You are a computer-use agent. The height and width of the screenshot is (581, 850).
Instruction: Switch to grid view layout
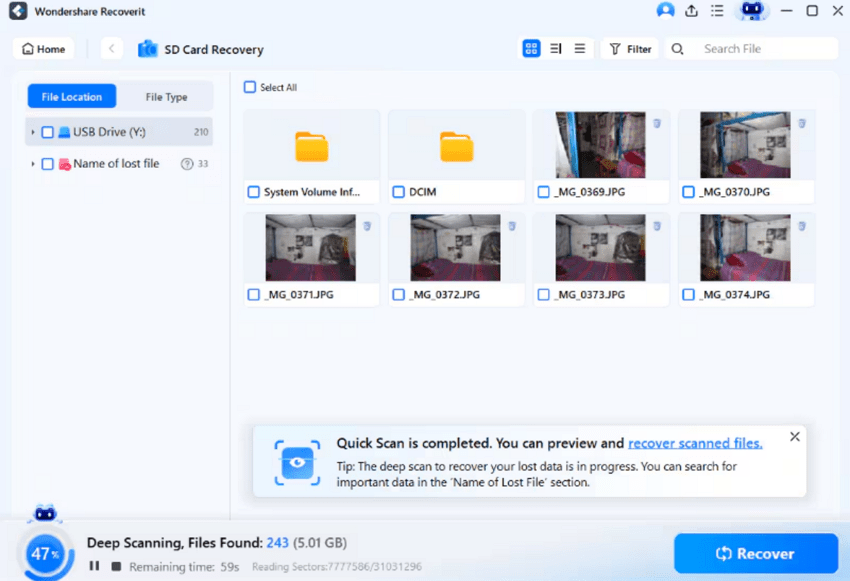point(531,48)
